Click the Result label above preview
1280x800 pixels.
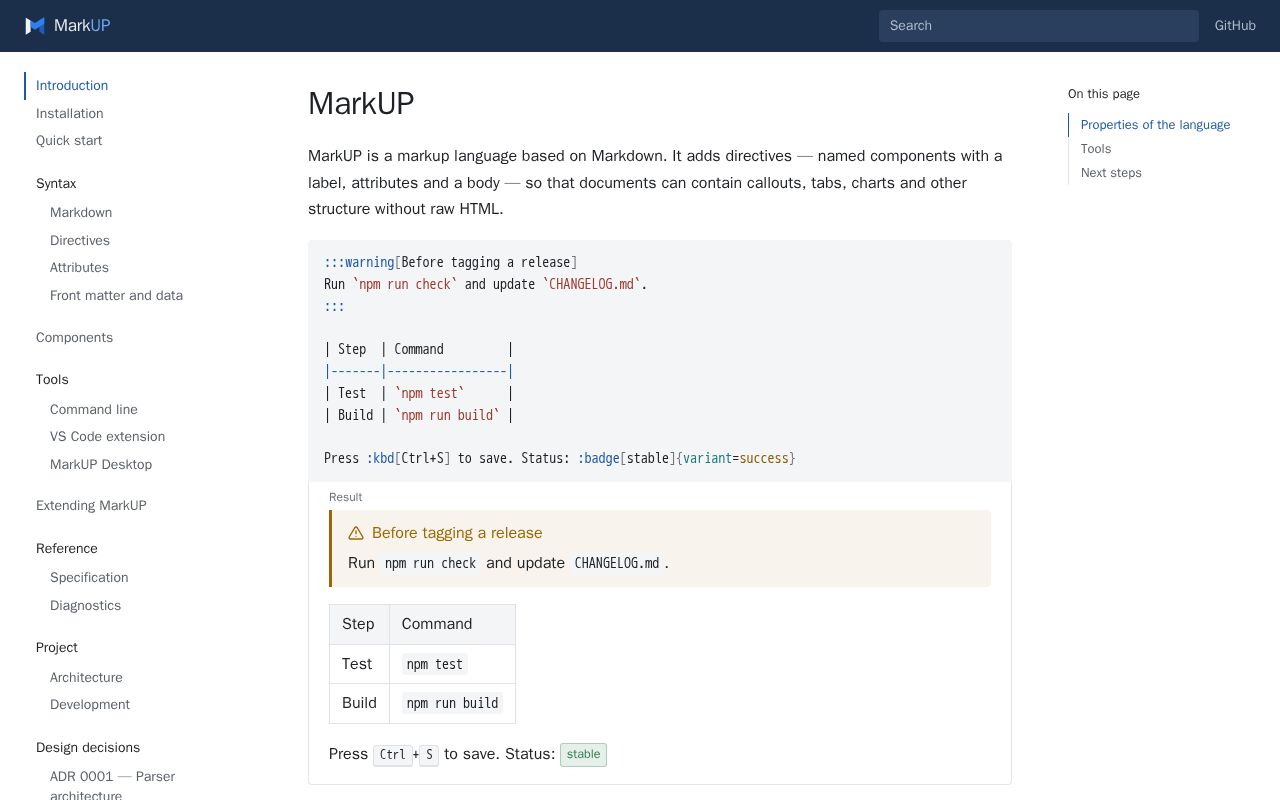[346, 497]
